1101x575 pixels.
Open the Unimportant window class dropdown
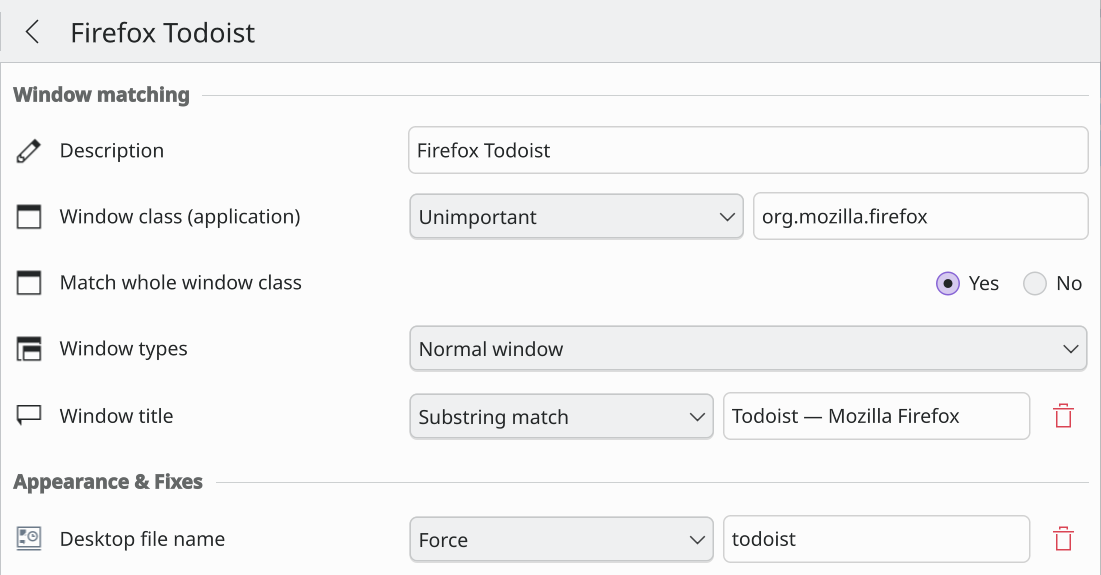tap(576, 217)
